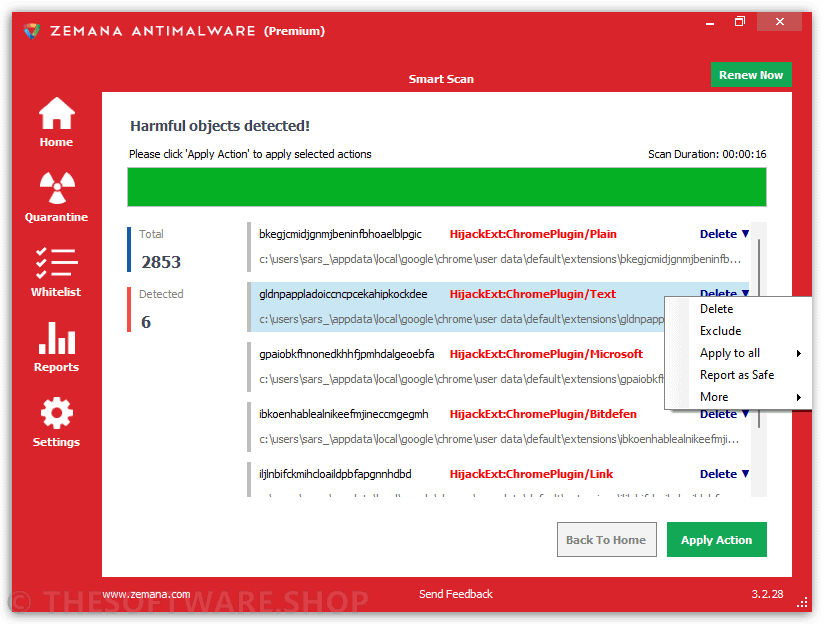Click the HijackExt:ChromePlugin/Link threat label
The height and width of the screenshot is (624, 824).
531,474
